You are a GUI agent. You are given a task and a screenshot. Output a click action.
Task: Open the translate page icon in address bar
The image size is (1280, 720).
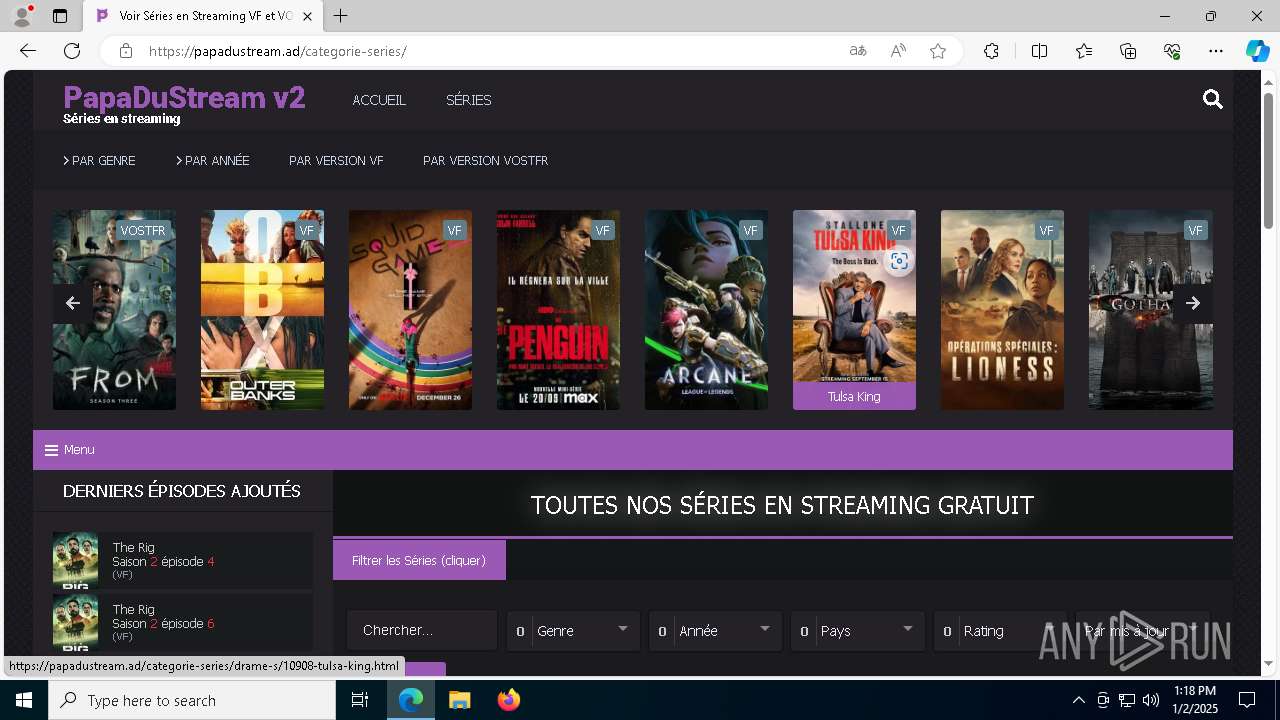click(858, 51)
